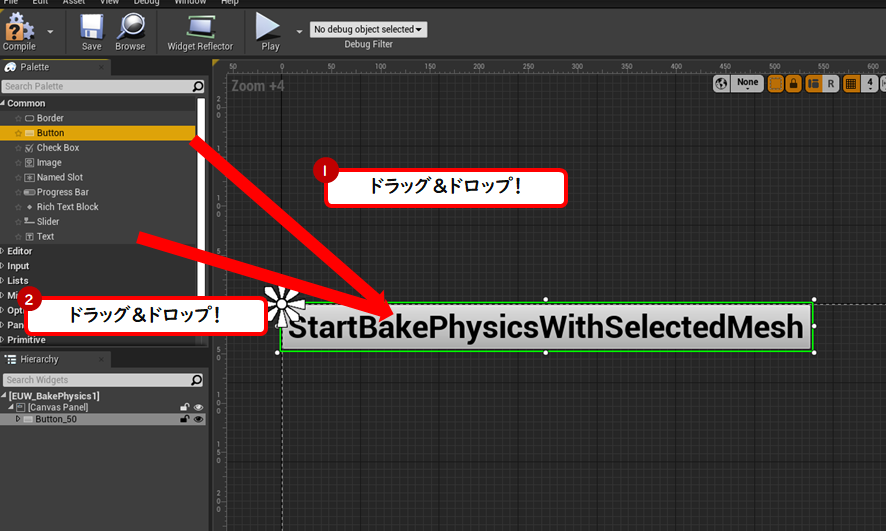The width and height of the screenshot is (886, 531).
Task: Favorite the Border widget star
Action: click(18, 119)
